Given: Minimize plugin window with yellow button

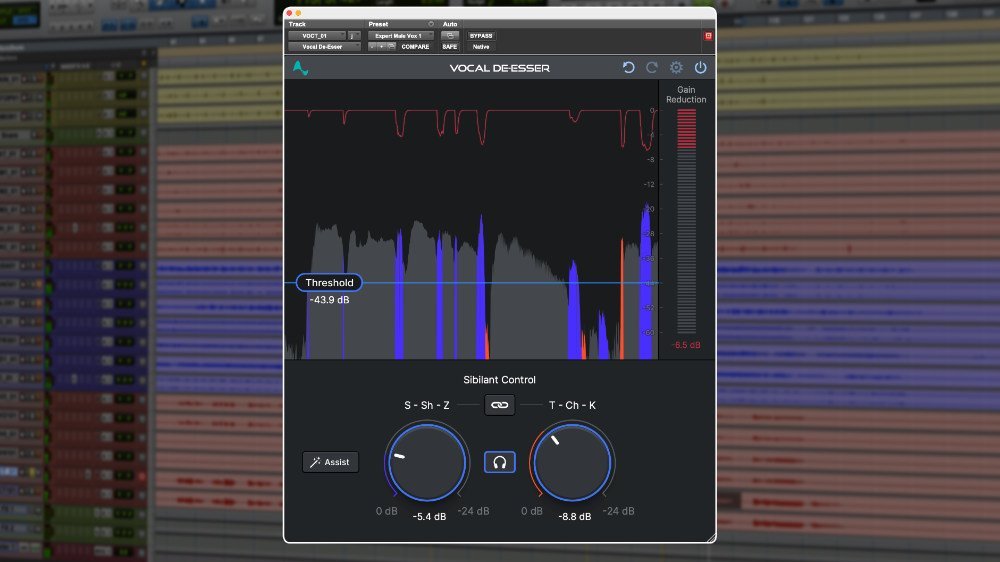Looking at the screenshot, I should pos(298,13).
